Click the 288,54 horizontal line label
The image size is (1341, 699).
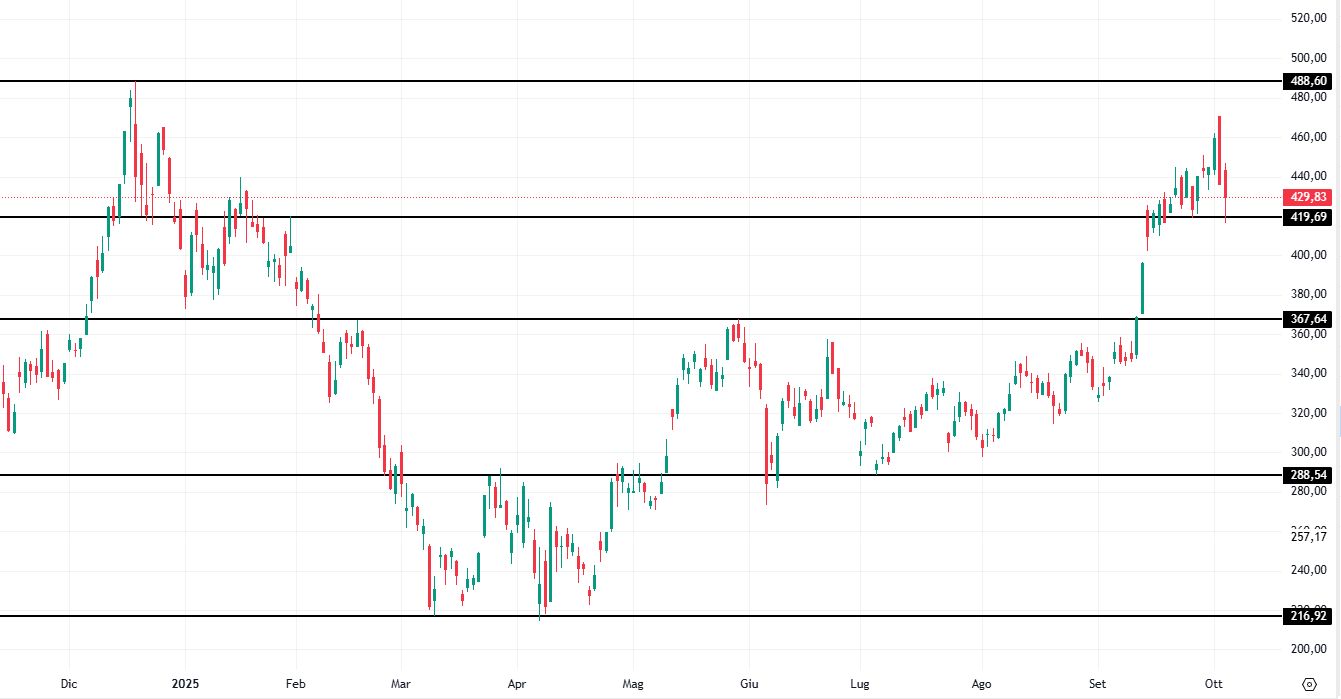1309,475
